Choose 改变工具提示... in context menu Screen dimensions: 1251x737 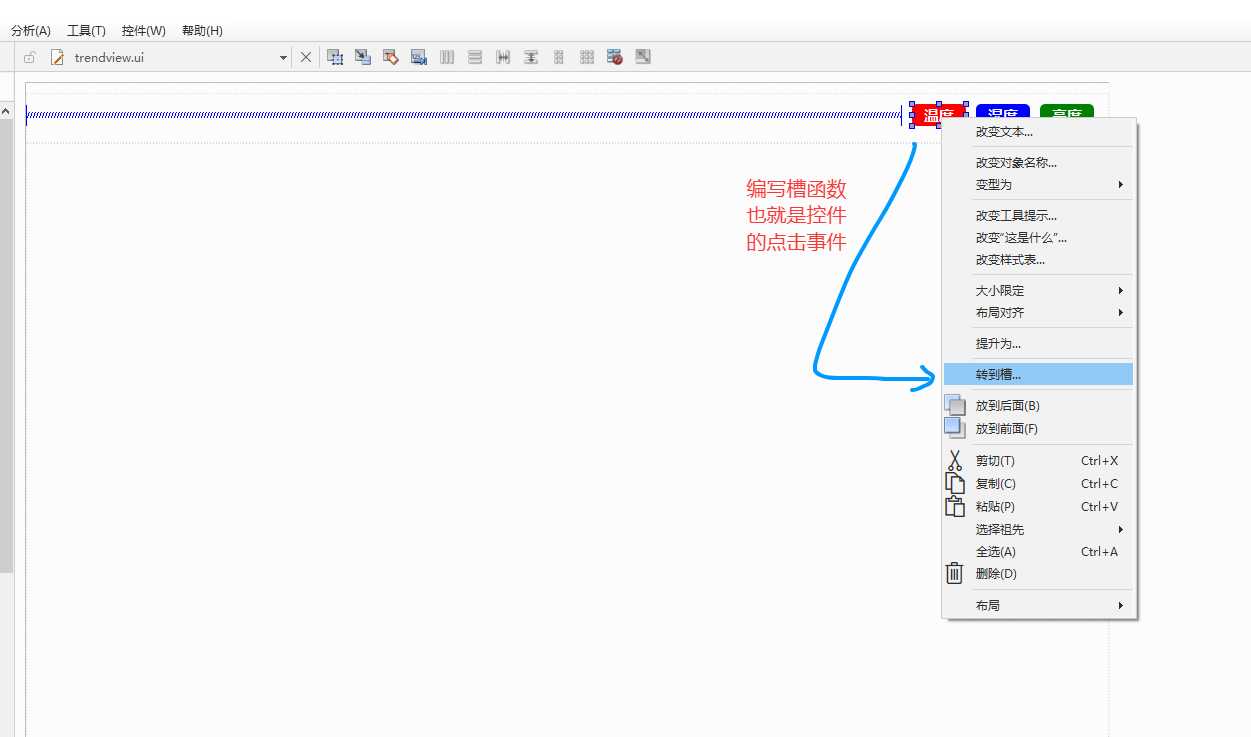(x=1039, y=215)
